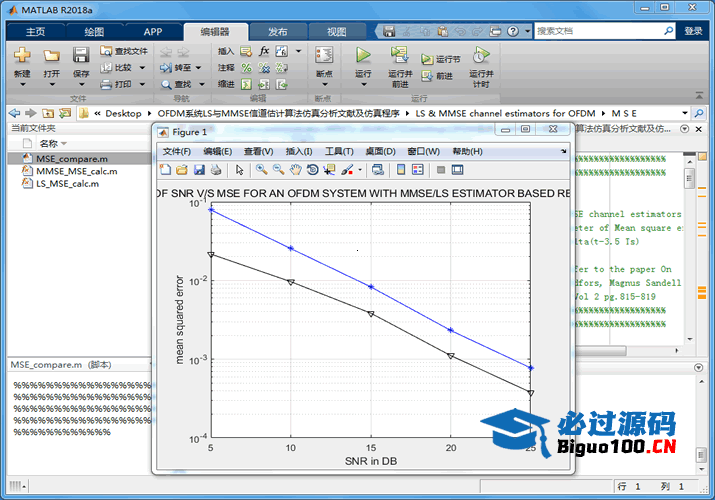Toggle the Data Cursor tool
This screenshot has height=500, width=715.
[x=329, y=170]
